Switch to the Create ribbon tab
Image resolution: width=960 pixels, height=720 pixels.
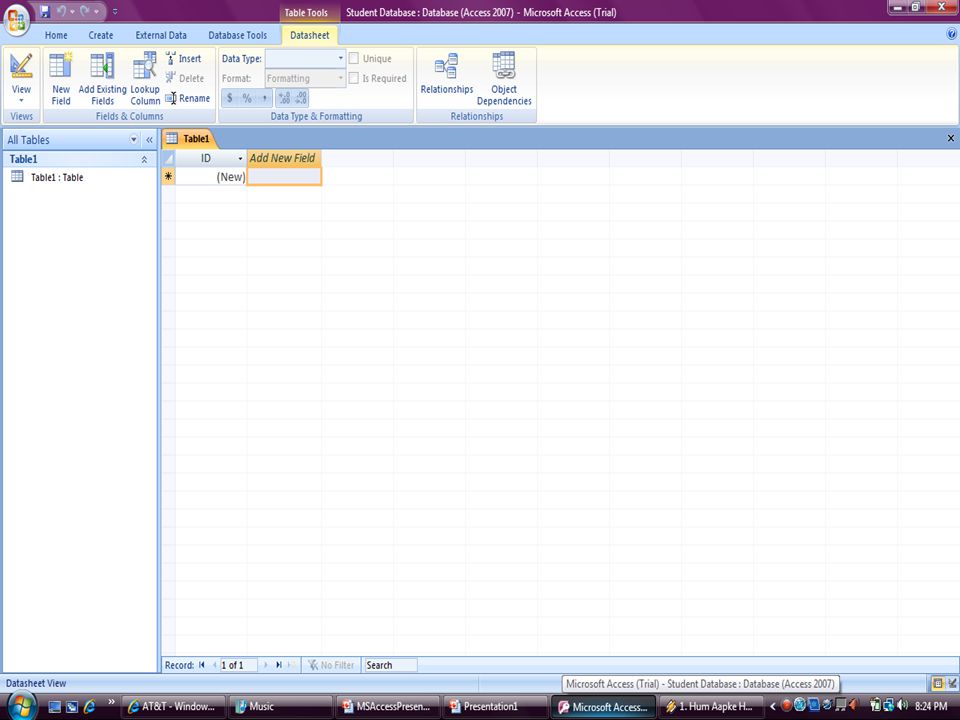100,36
